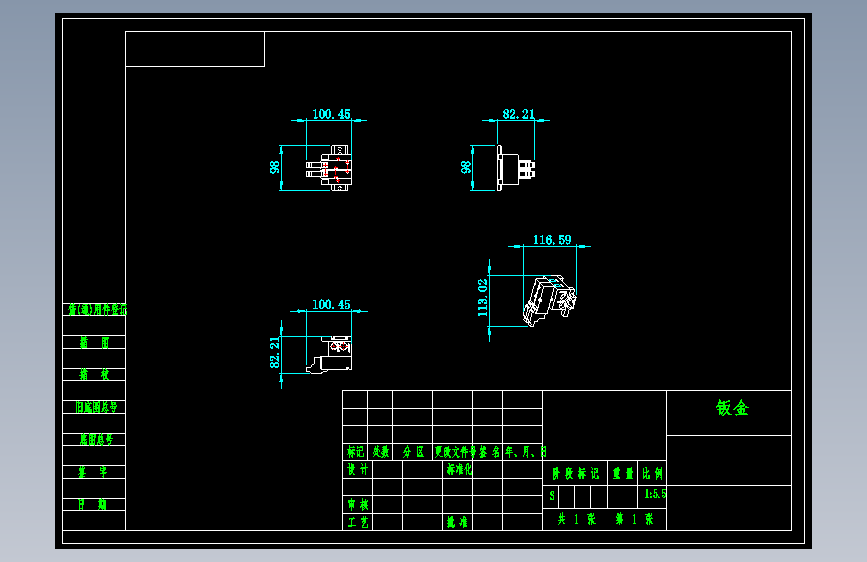The width and height of the screenshot is (867, 562).
Task: Click the 年、月、日 label
Action: (525, 452)
